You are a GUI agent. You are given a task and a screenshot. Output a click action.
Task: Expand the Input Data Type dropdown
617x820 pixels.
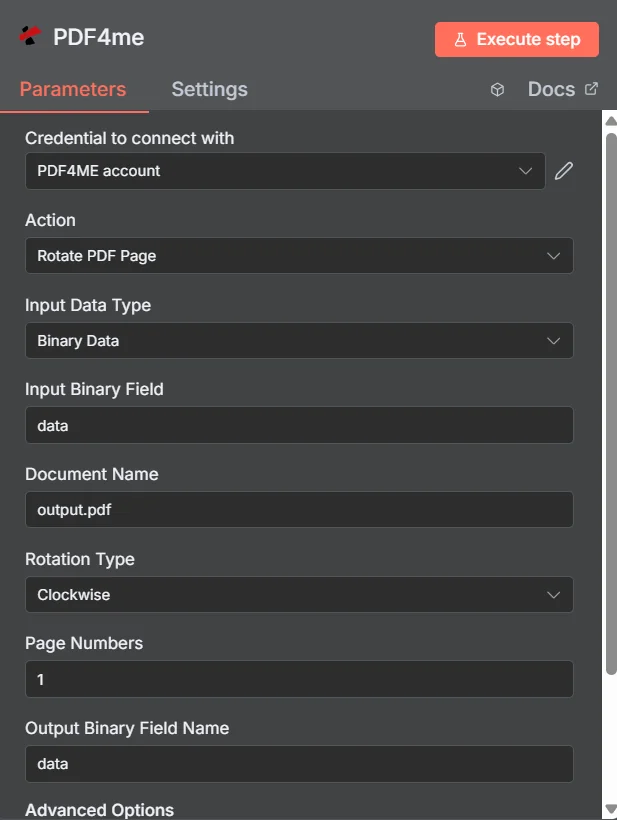tap(298, 340)
